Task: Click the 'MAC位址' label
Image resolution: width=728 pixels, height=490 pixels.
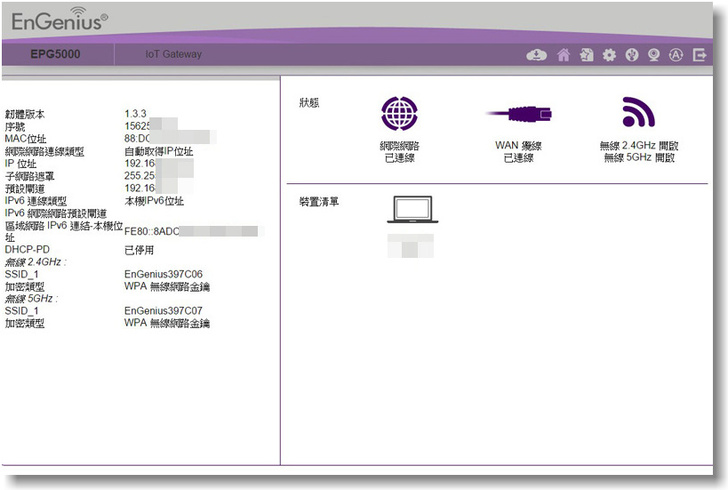Action: [26, 139]
